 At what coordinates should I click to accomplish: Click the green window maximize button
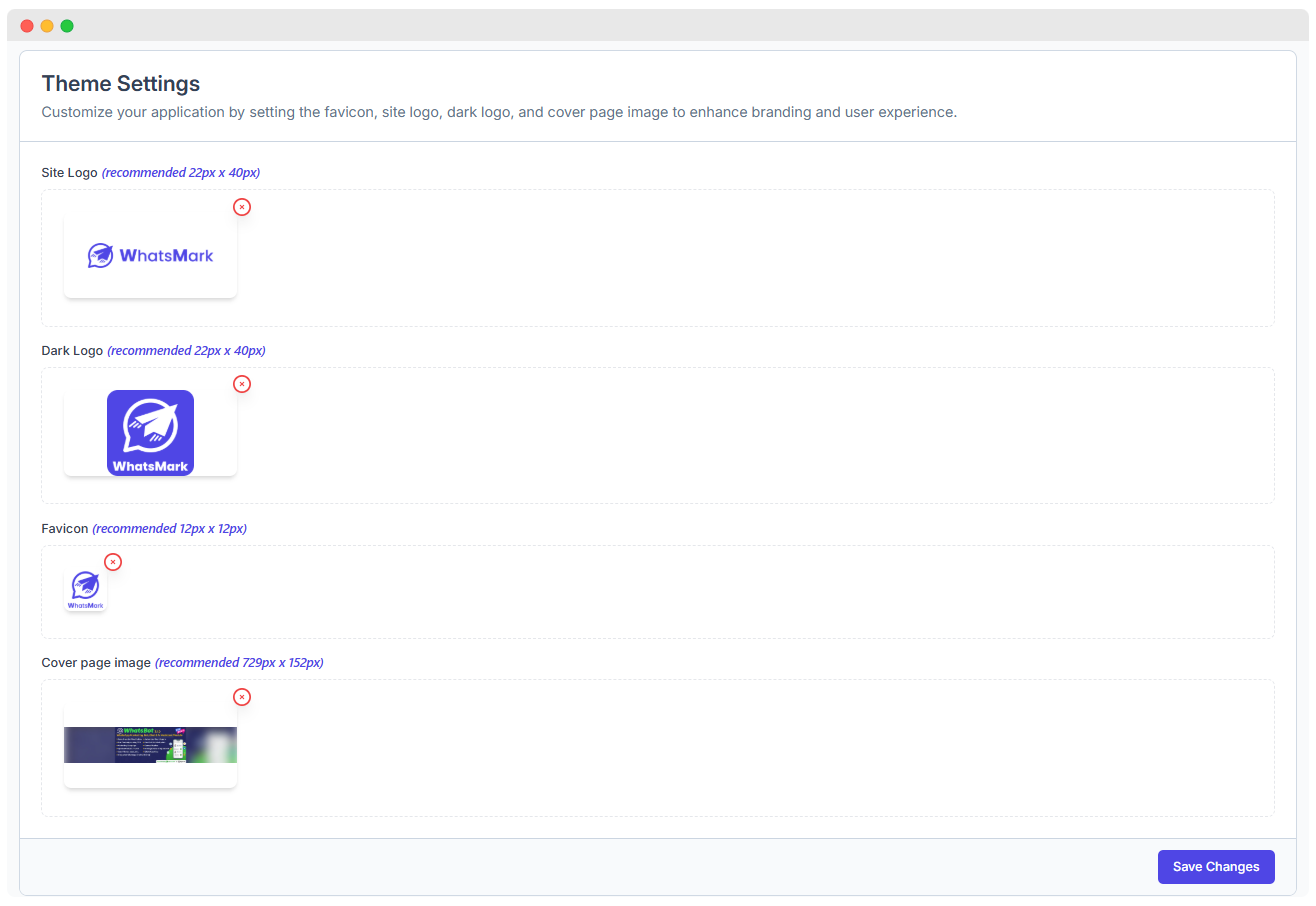[67, 26]
